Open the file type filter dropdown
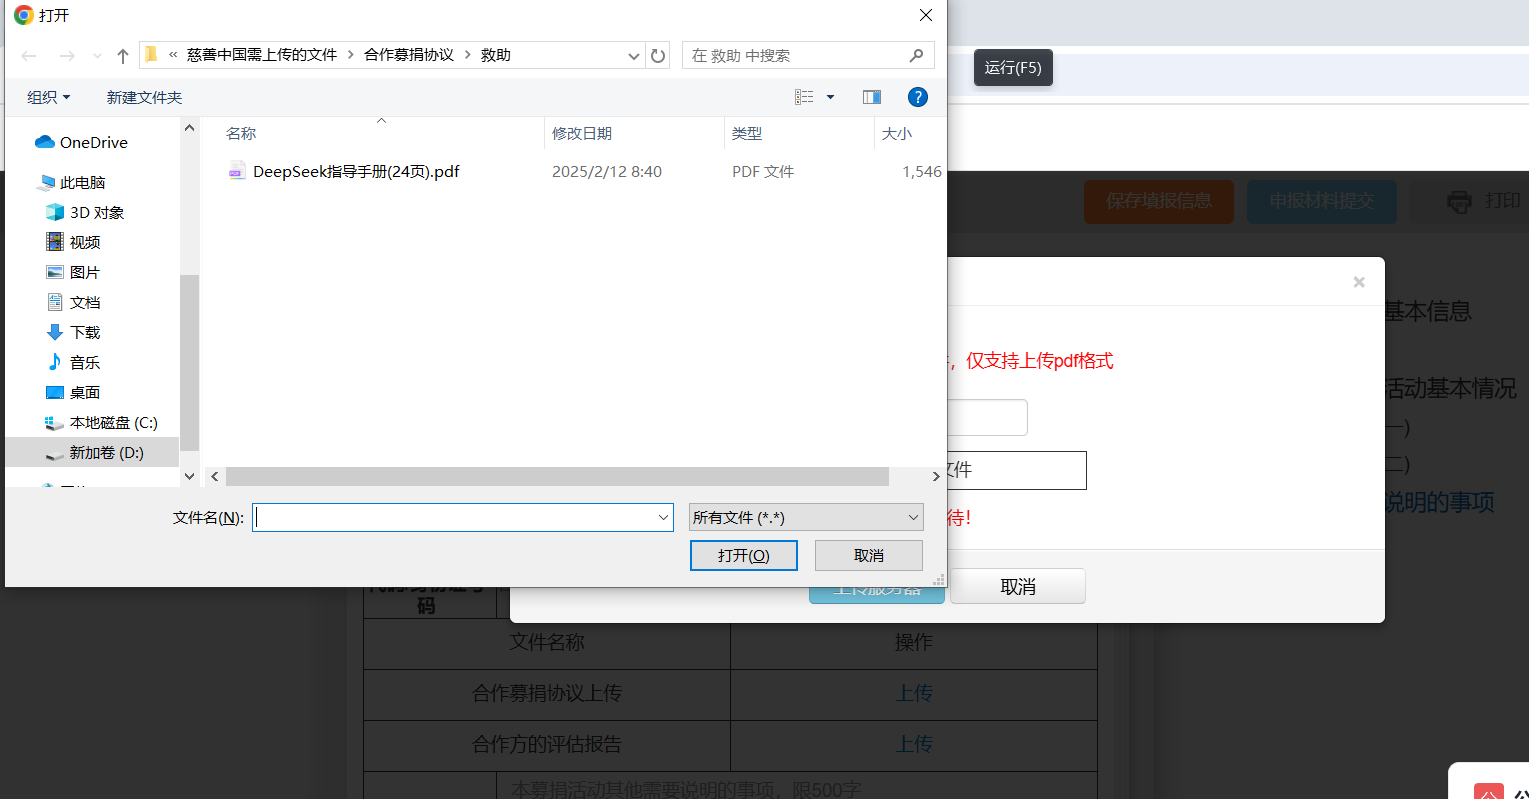 click(805, 518)
